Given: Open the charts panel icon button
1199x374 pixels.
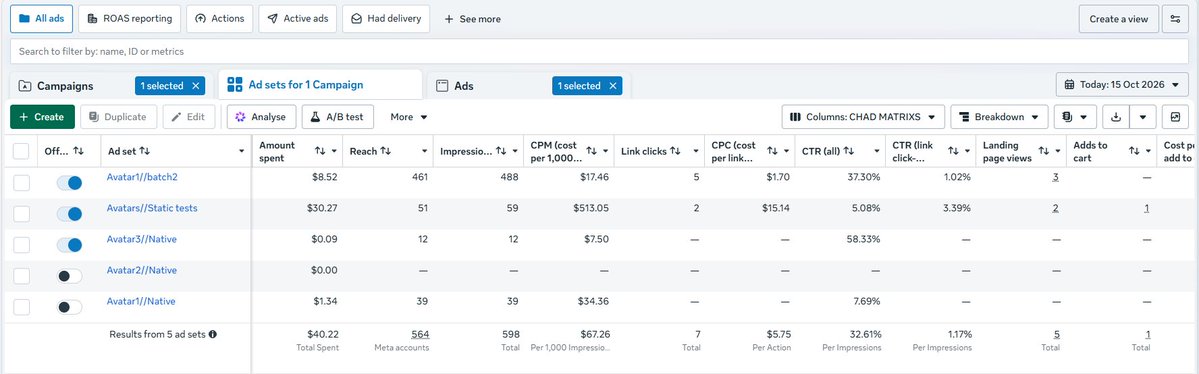Looking at the screenshot, I should 1175,117.
